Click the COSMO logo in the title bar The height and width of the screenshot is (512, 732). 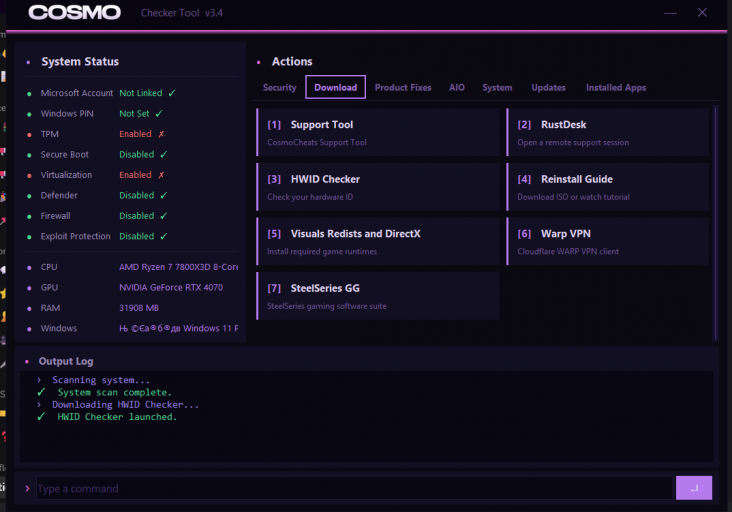pos(74,13)
